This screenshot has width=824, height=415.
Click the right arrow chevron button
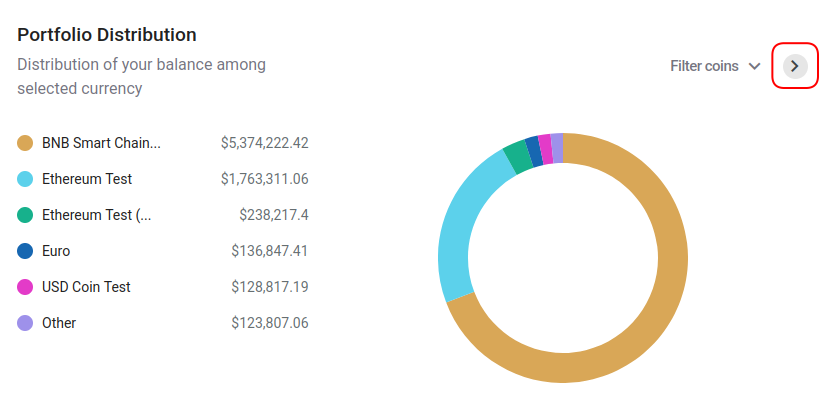[x=795, y=66]
